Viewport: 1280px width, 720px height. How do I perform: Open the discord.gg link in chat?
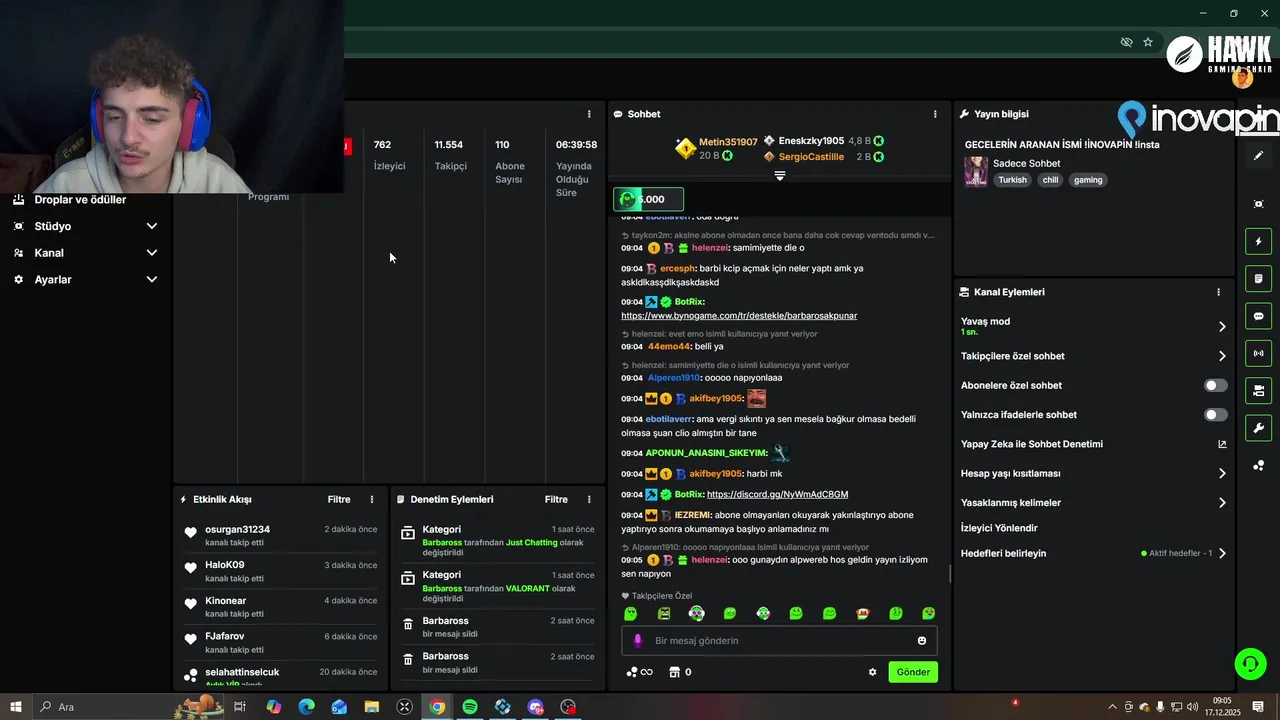[x=777, y=494]
